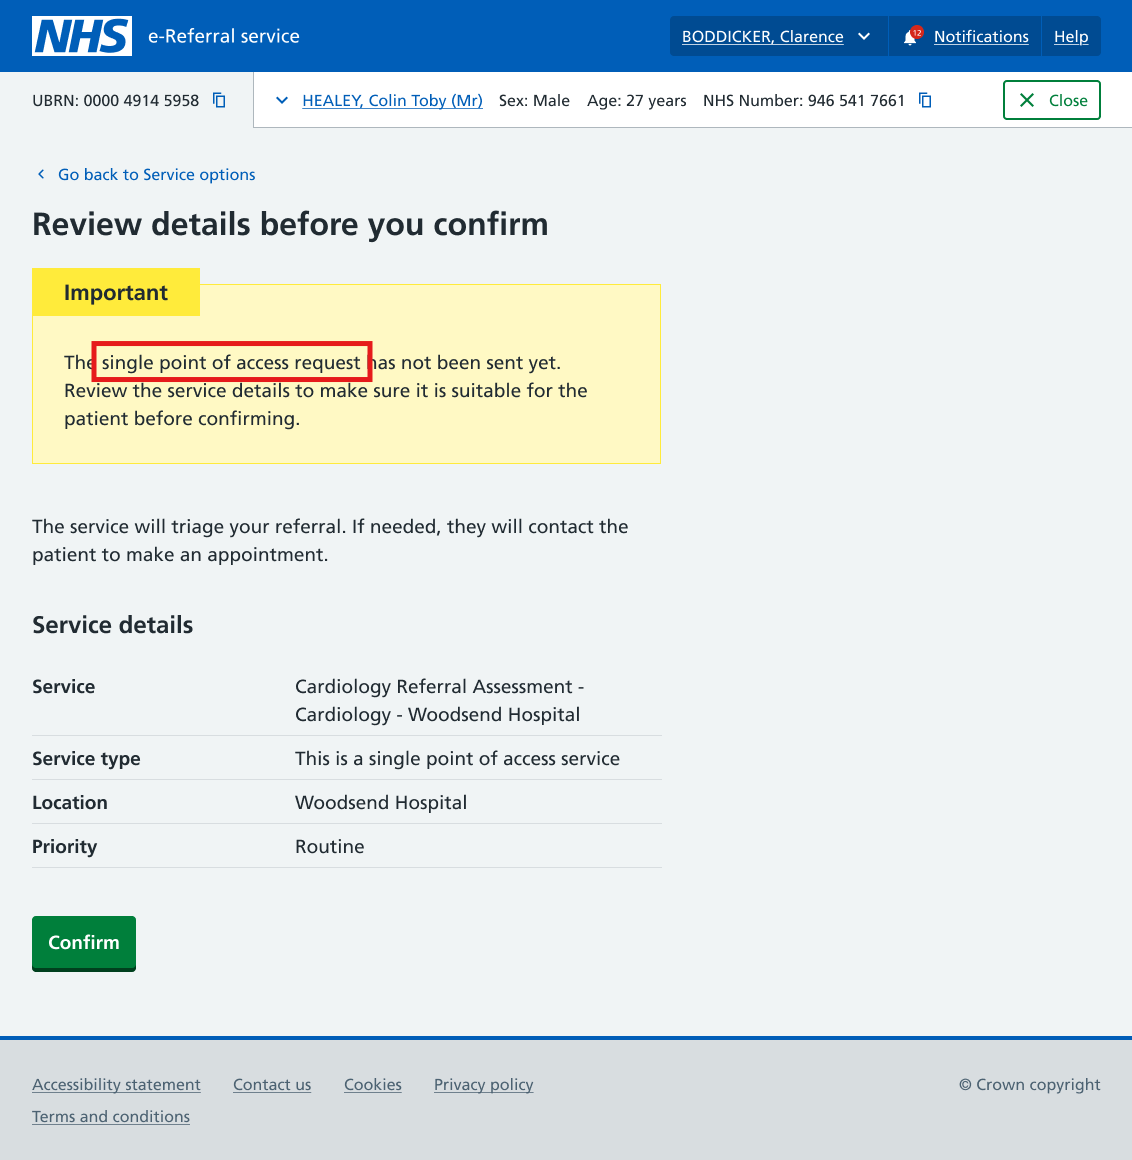Click the Service type row label
Screen dimensions: 1132x1160
tap(86, 758)
